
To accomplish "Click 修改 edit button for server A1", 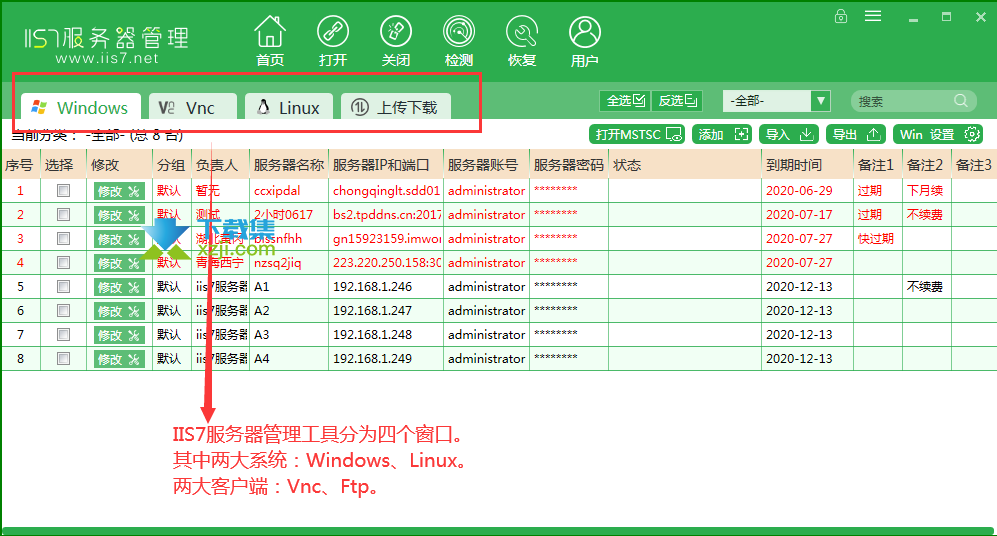I will (x=119, y=287).
